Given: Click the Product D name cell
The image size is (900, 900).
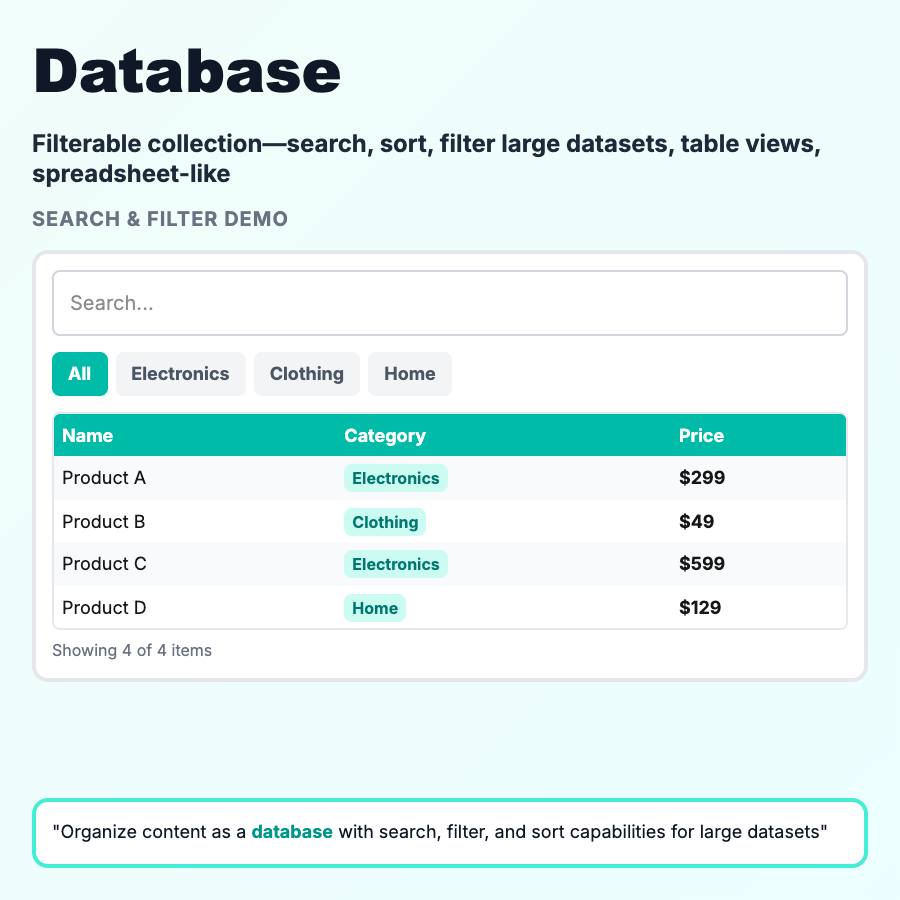Looking at the screenshot, I should point(104,608).
